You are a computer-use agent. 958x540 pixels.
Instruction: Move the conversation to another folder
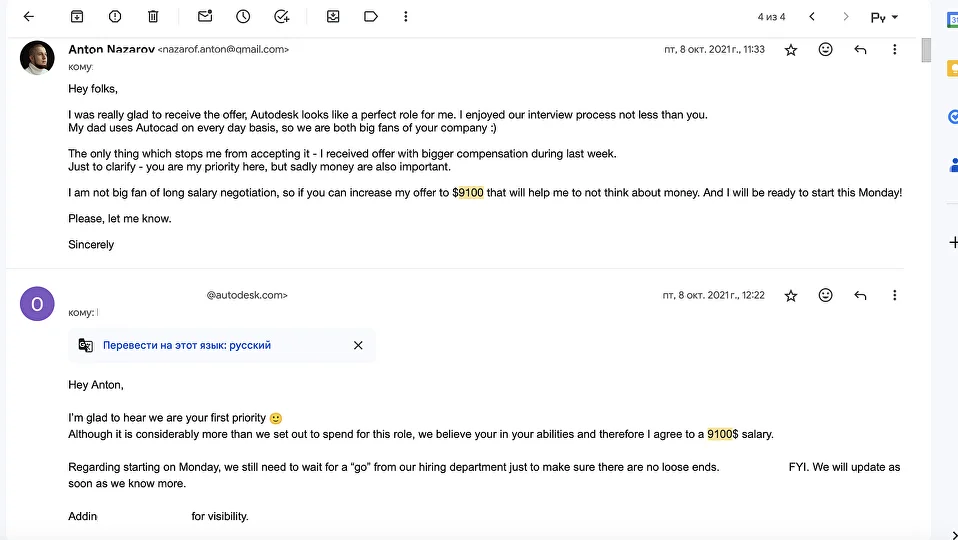click(x=333, y=16)
